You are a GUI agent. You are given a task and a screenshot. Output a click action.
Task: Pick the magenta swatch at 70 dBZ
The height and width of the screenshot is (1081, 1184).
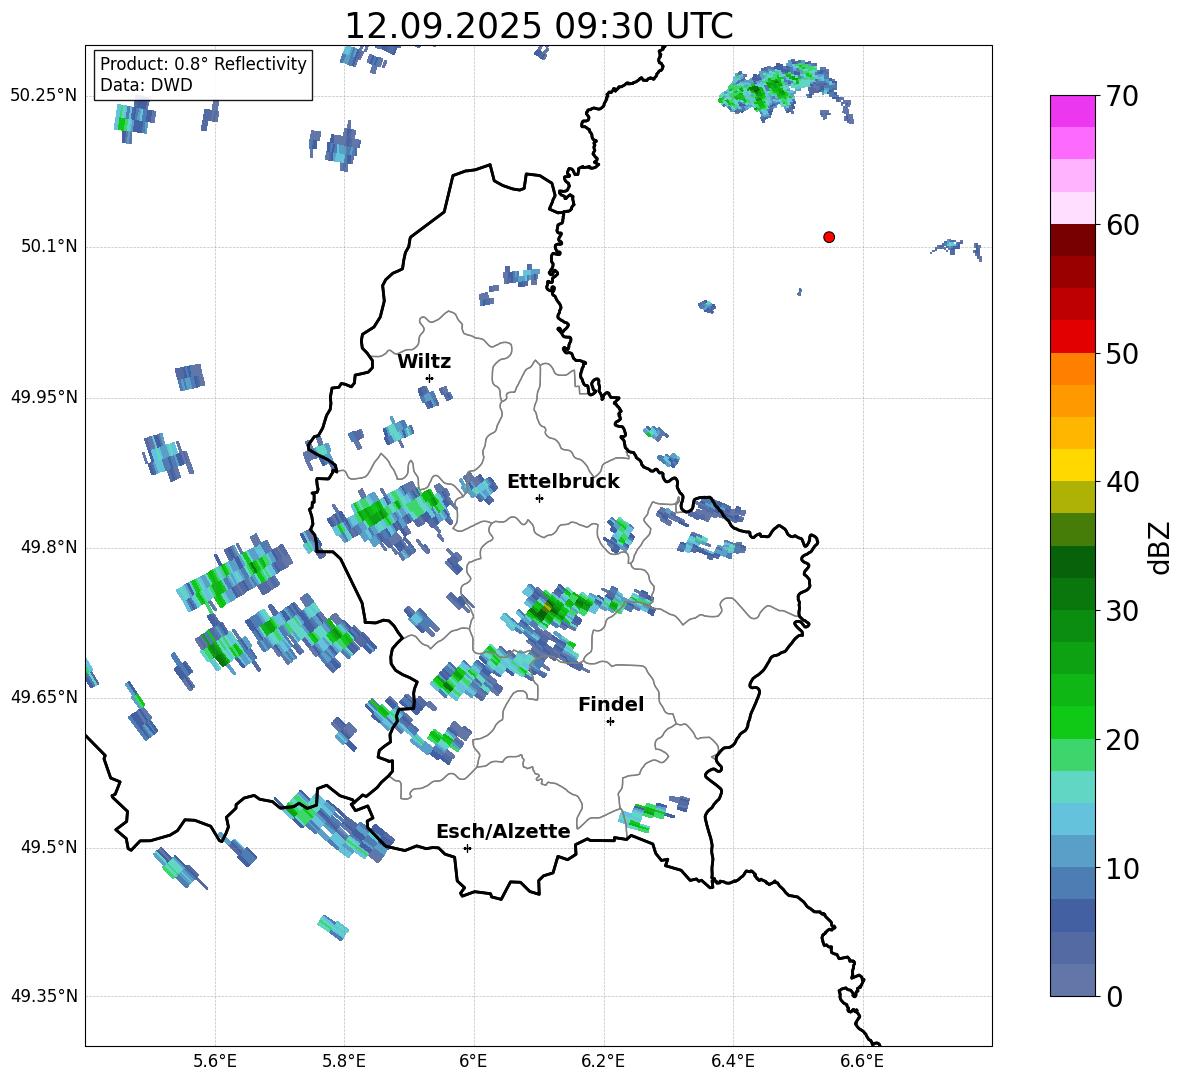click(1072, 111)
